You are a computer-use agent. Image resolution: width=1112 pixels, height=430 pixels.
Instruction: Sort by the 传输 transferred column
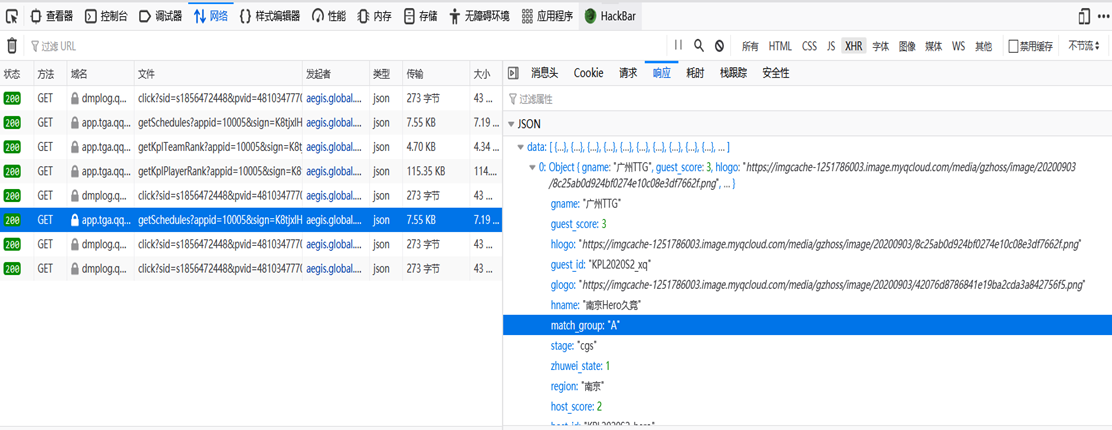(x=435, y=73)
